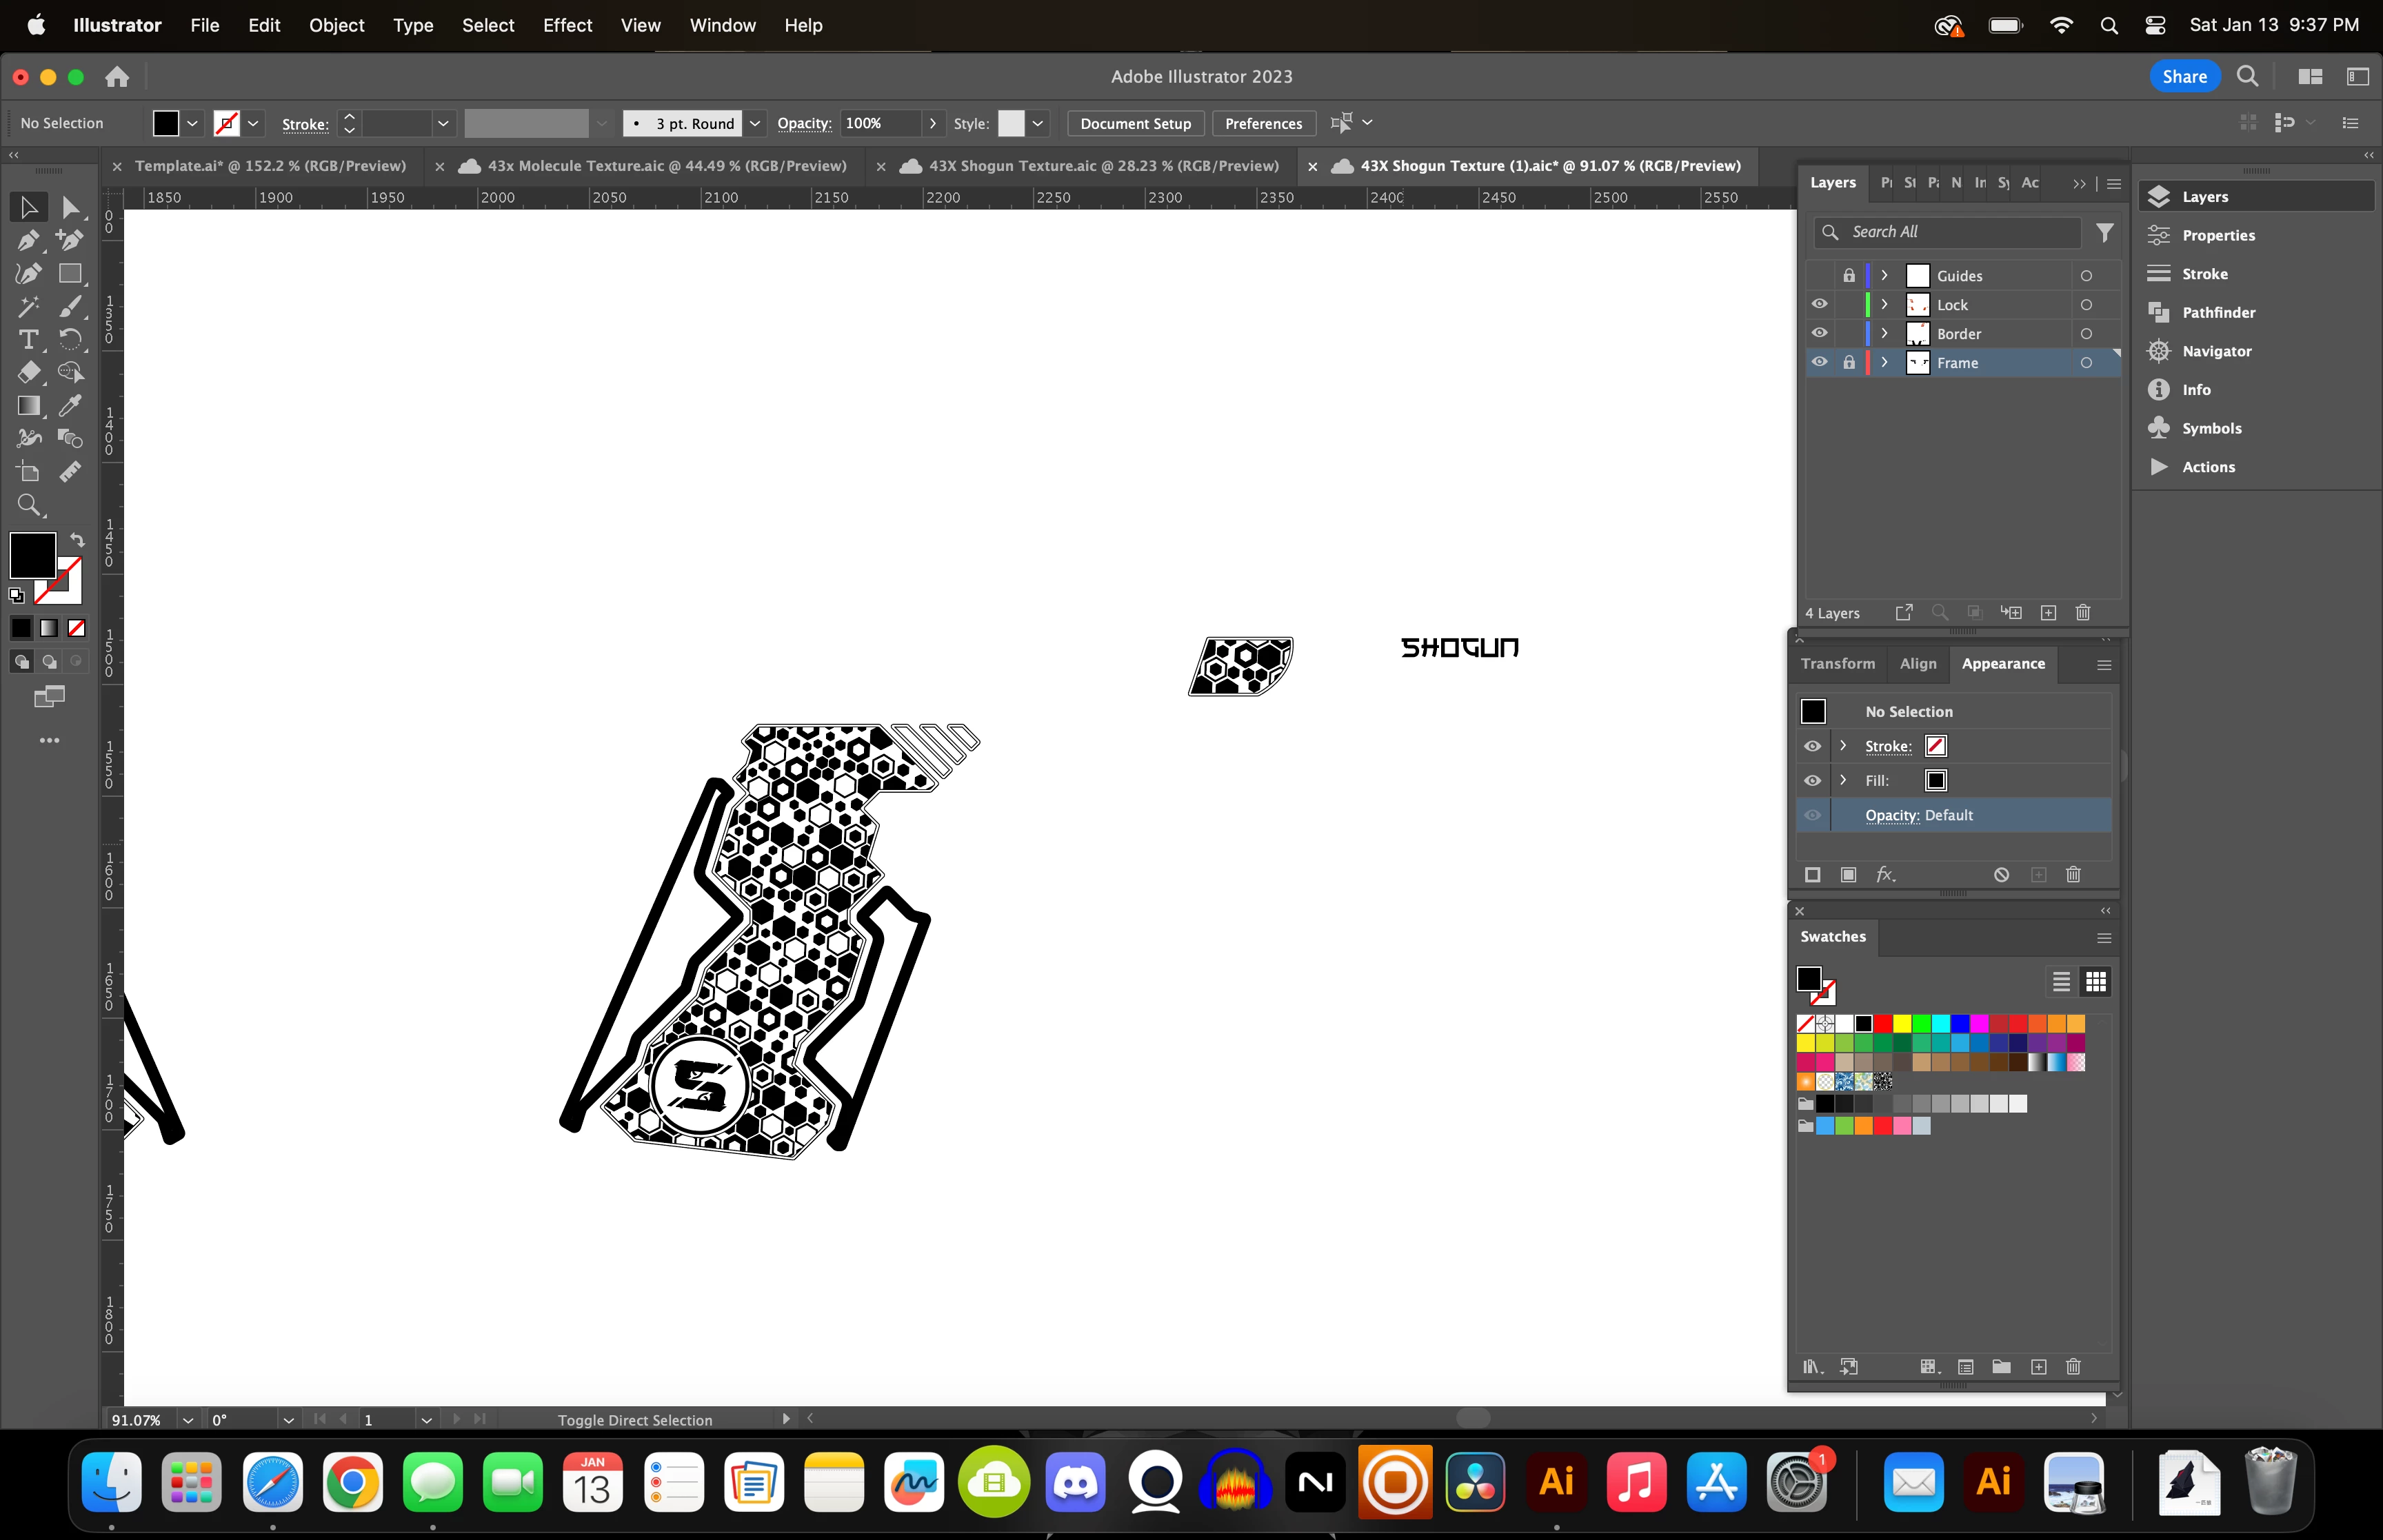Switch to the 43x Molecule Texture tab
Image resolution: width=2383 pixels, height=1540 pixels.
click(x=666, y=166)
